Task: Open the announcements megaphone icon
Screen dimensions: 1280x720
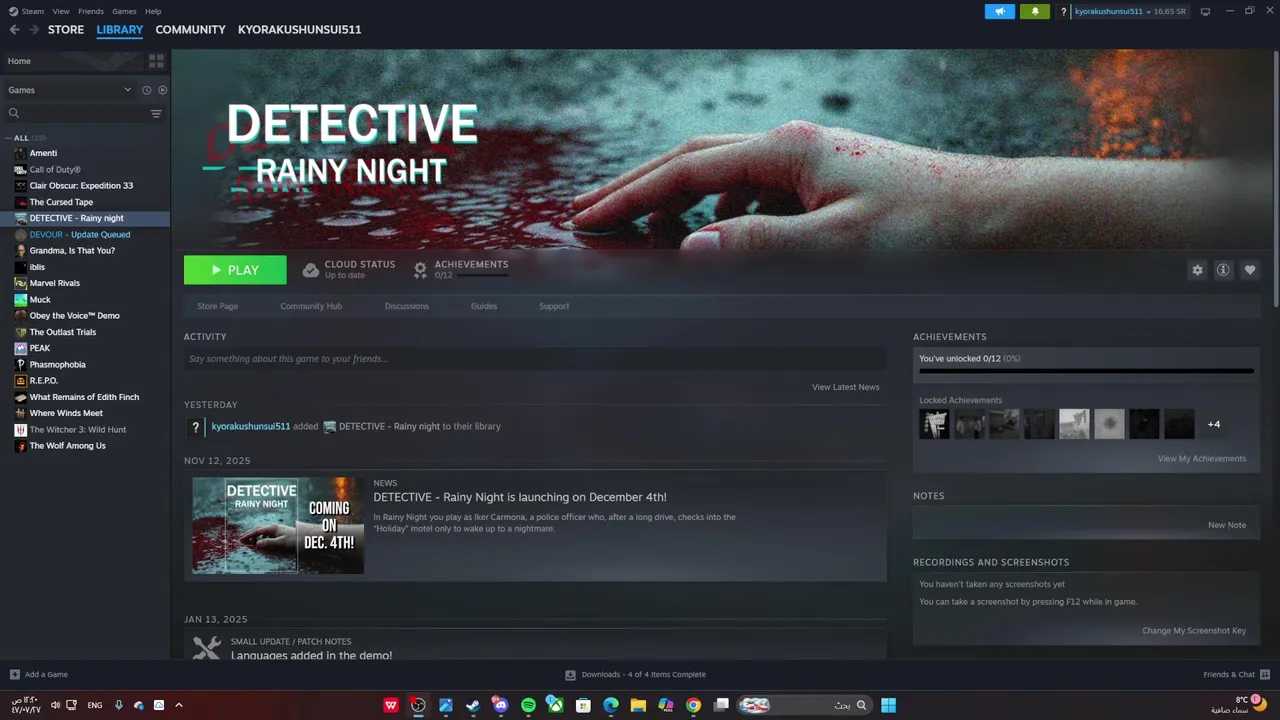Action: tap(999, 12)
